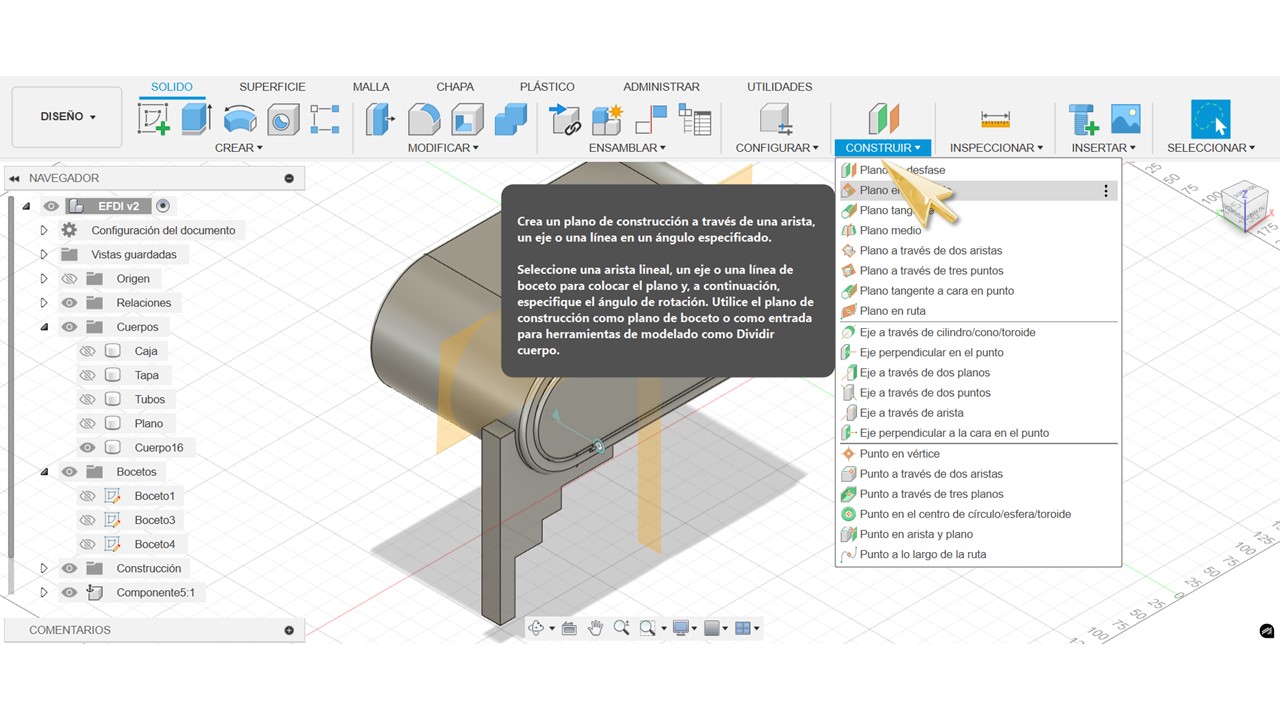Expand the Origen folder
This screenshot has width=1280, height=720.
pos(44,279)
